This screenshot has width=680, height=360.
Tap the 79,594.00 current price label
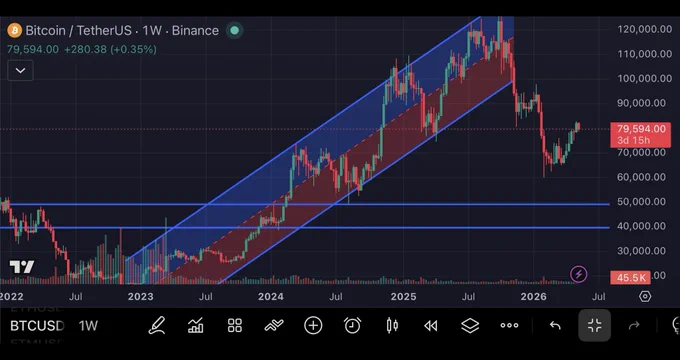641,129
